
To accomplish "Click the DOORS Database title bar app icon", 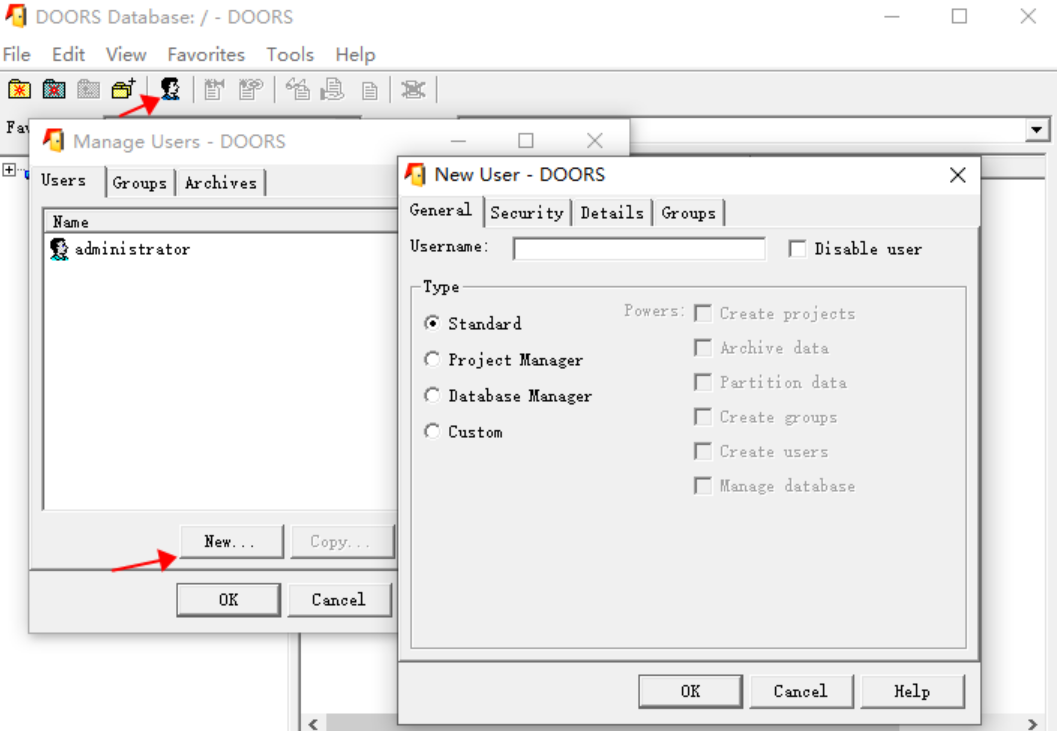I will coord(16,16).
